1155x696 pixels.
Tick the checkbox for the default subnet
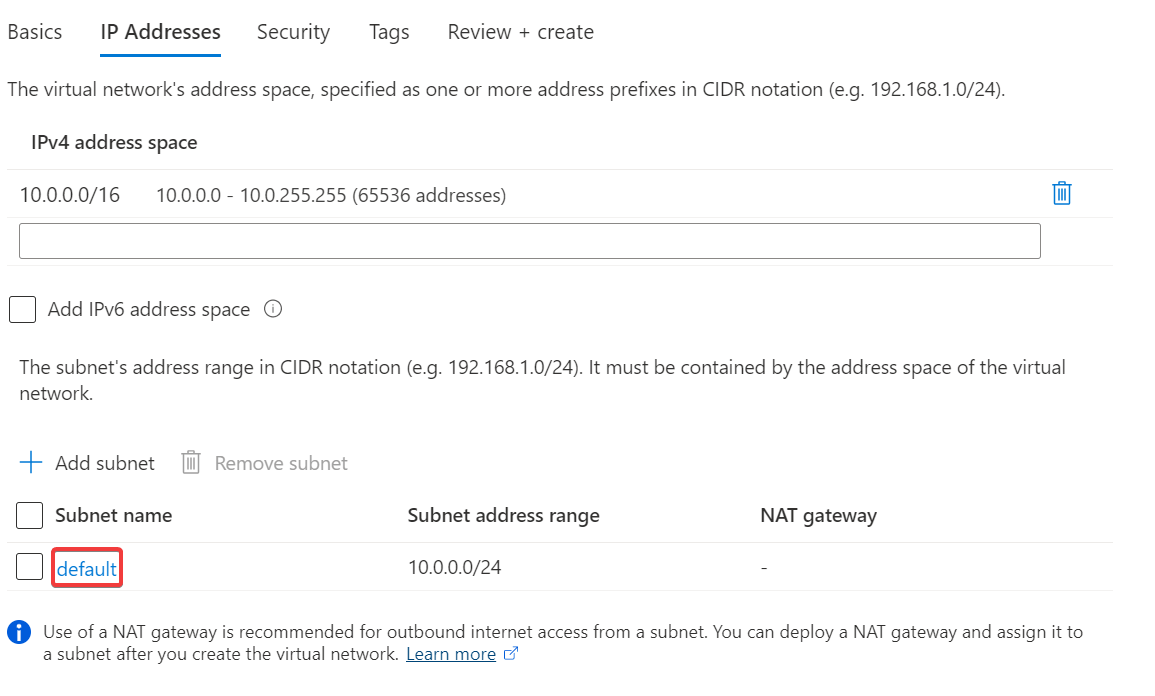tap(30, 567)
